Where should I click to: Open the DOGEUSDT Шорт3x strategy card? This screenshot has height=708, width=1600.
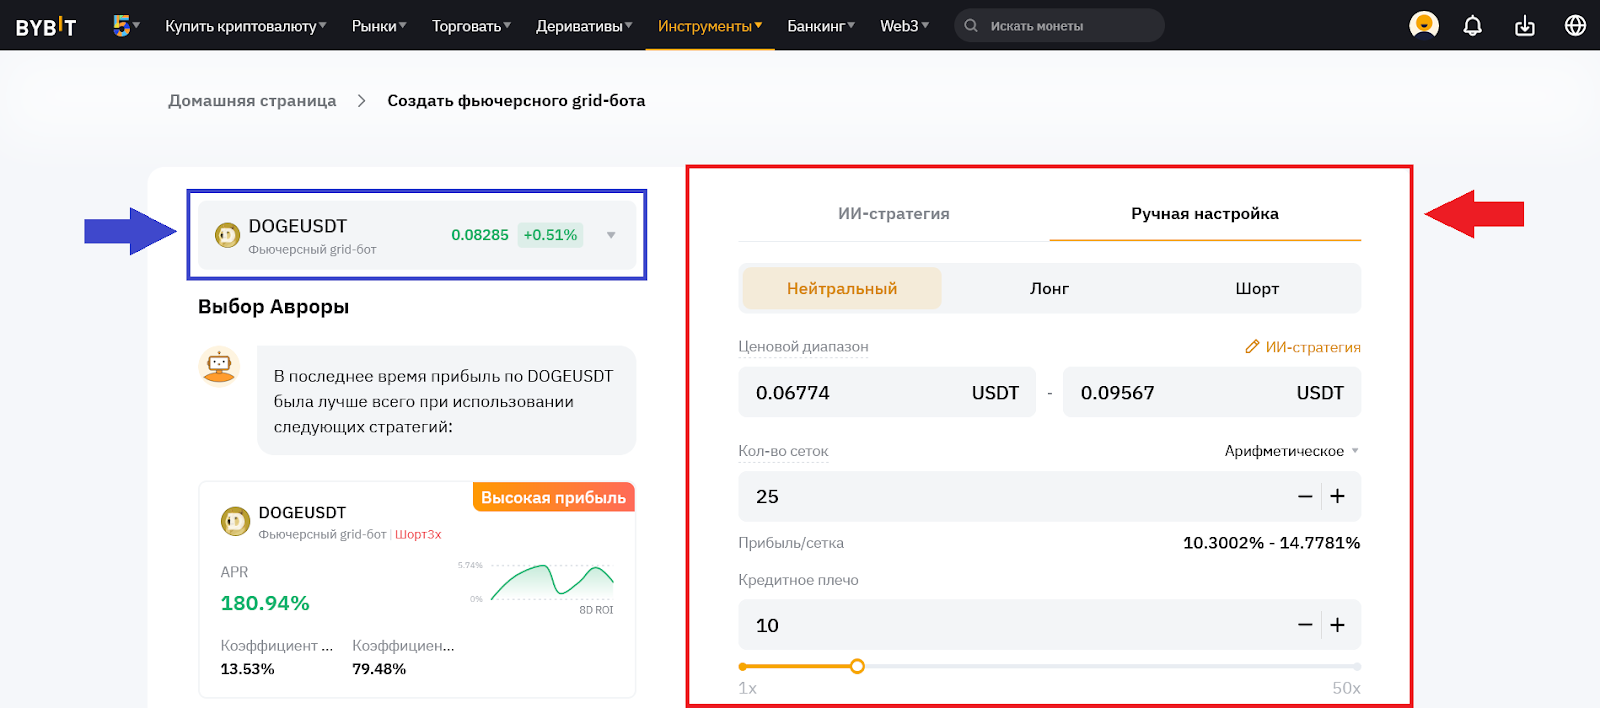417,589
